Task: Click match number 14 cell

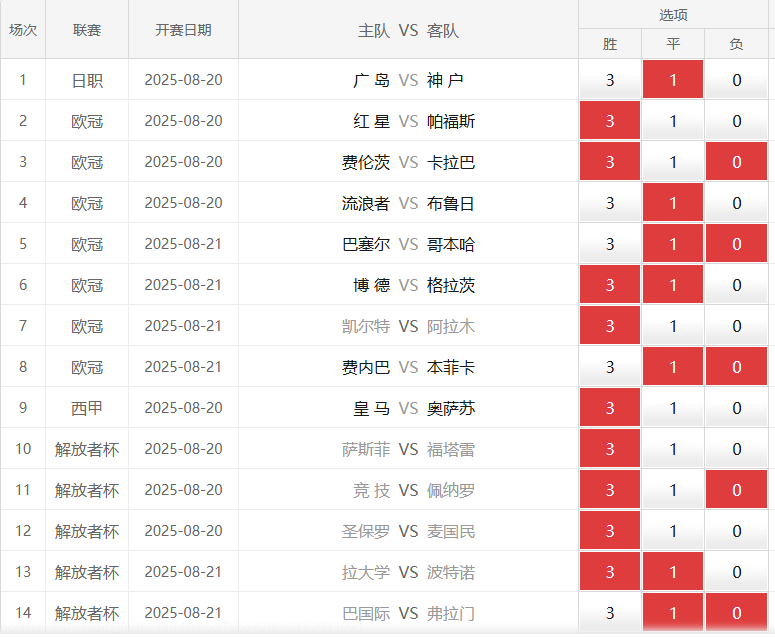Action: click(x=23, y=613)
